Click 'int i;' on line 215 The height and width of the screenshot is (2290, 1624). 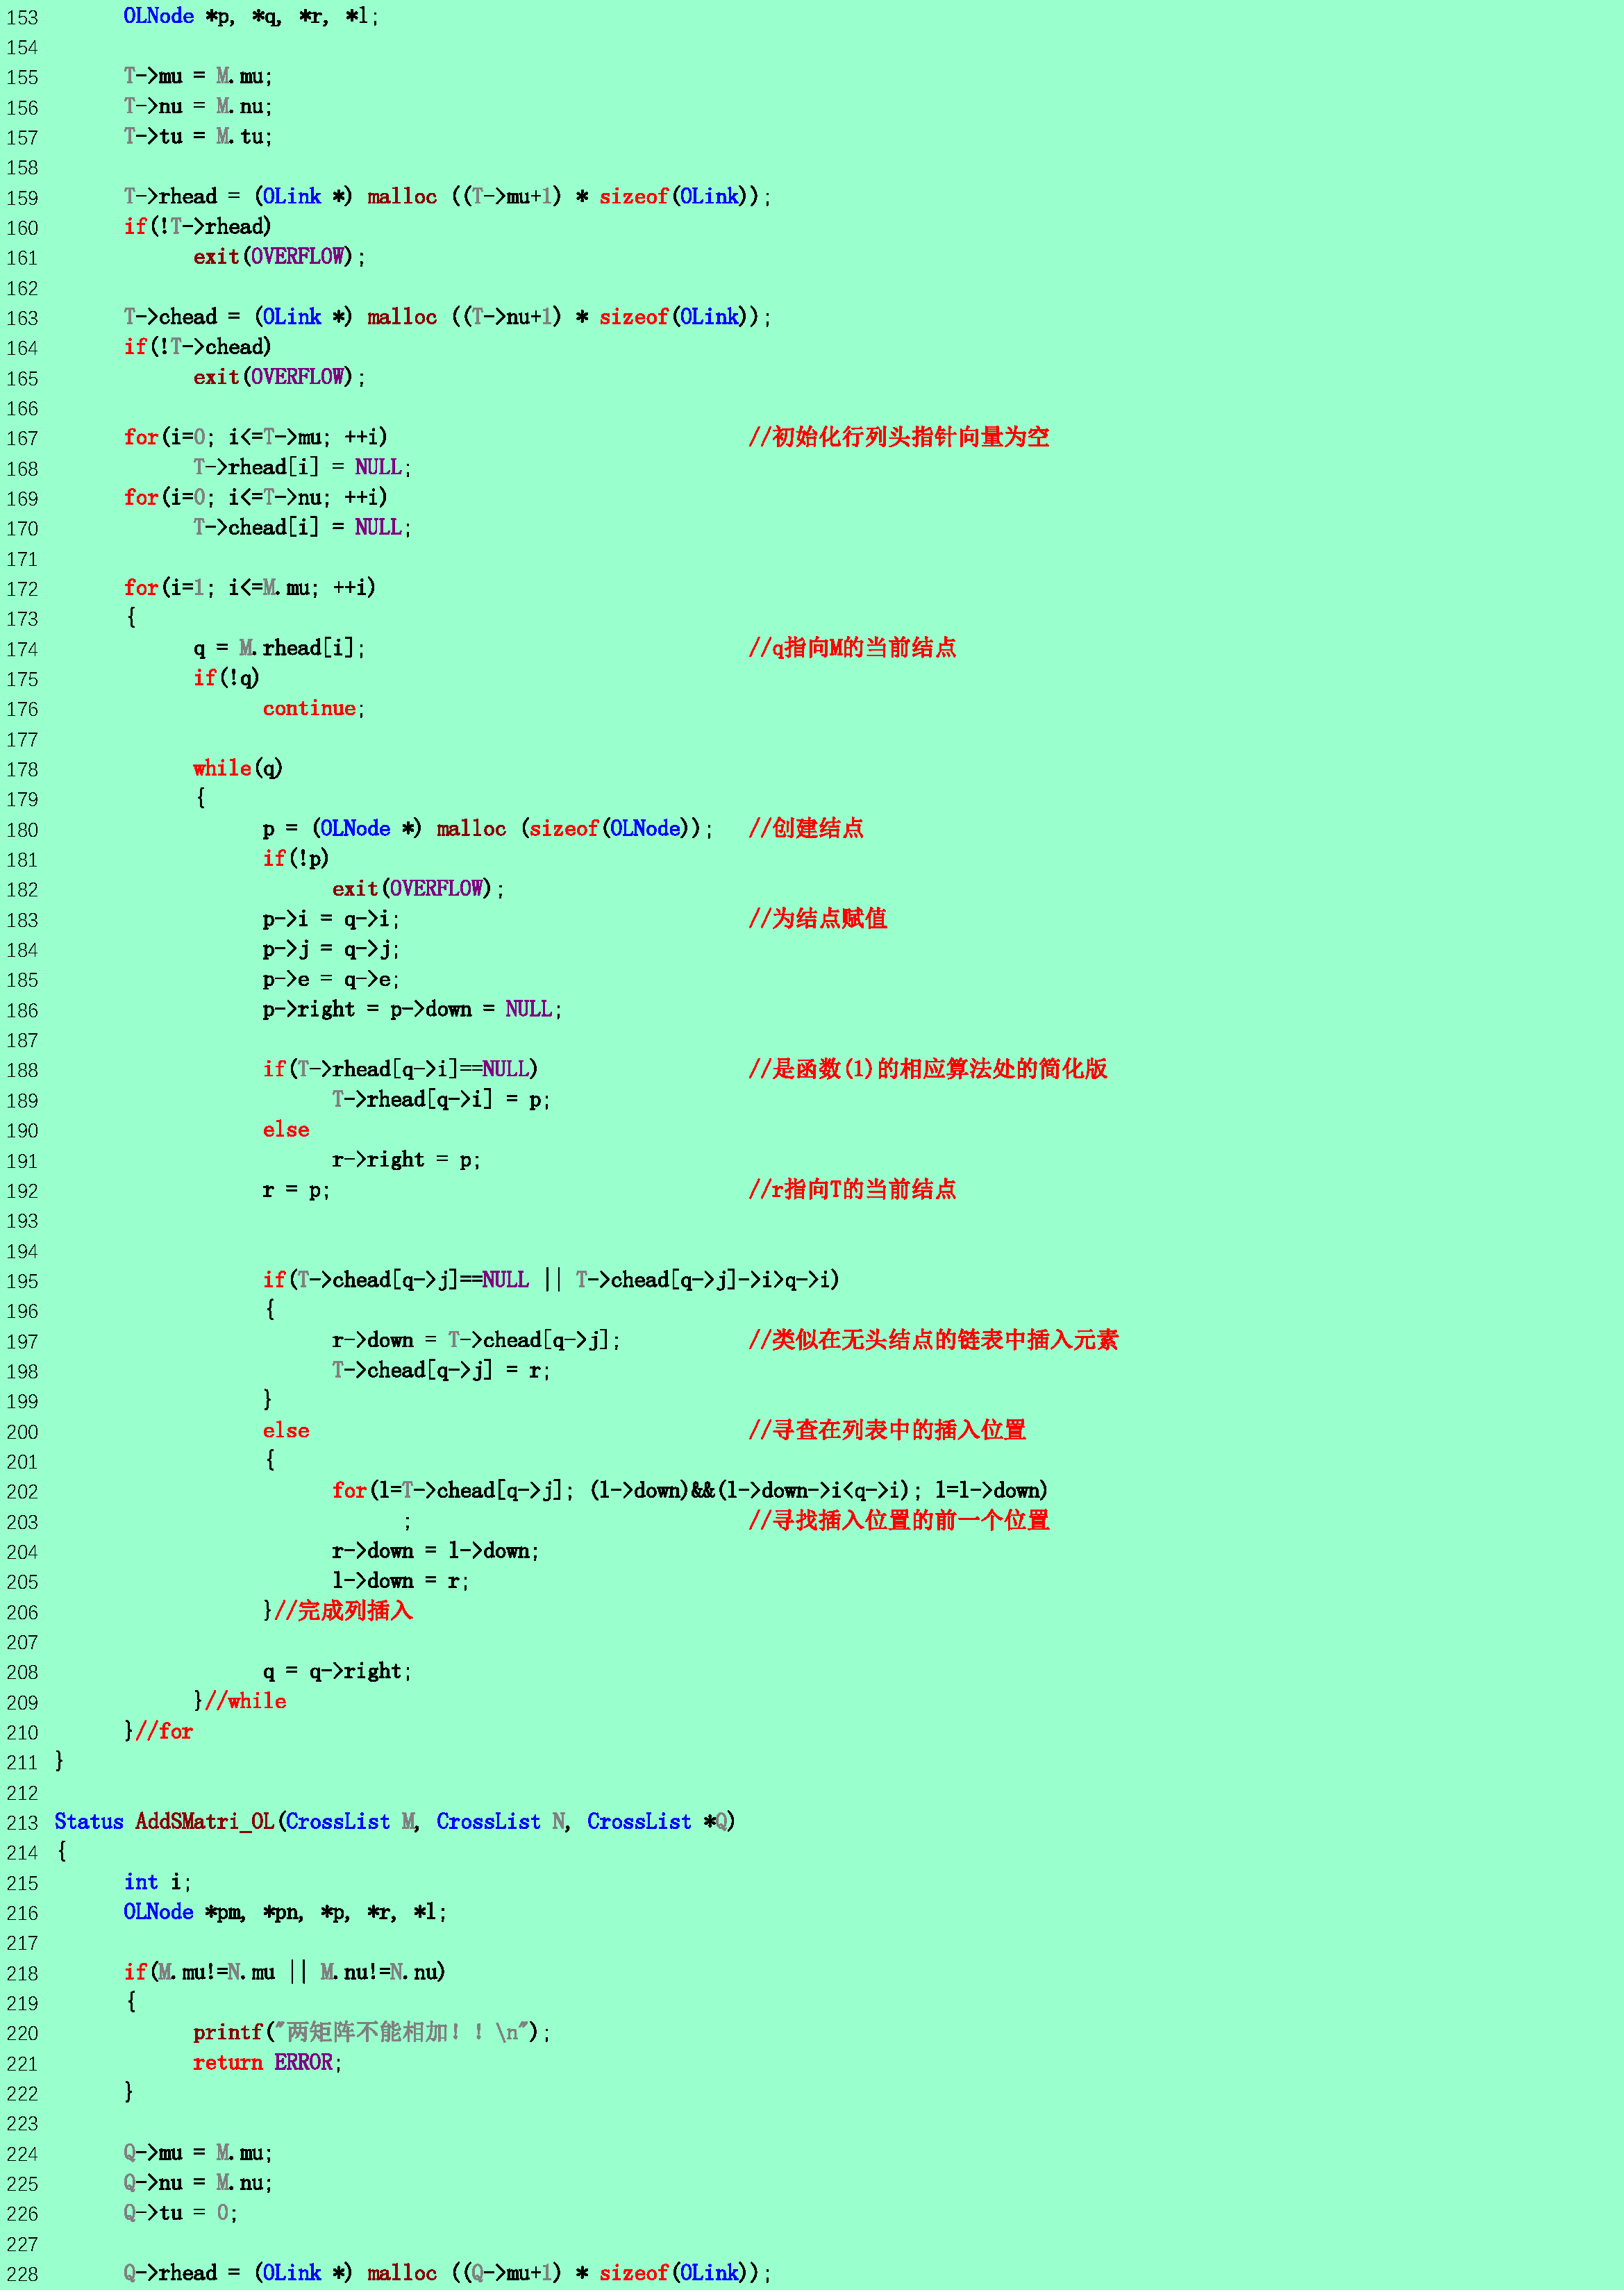(157, 1882)
